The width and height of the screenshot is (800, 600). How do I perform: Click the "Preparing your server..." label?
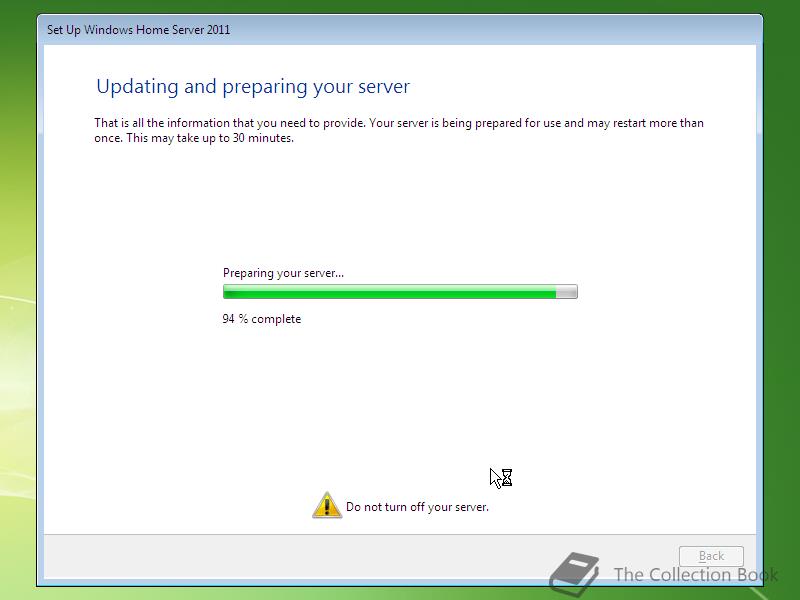283,273
